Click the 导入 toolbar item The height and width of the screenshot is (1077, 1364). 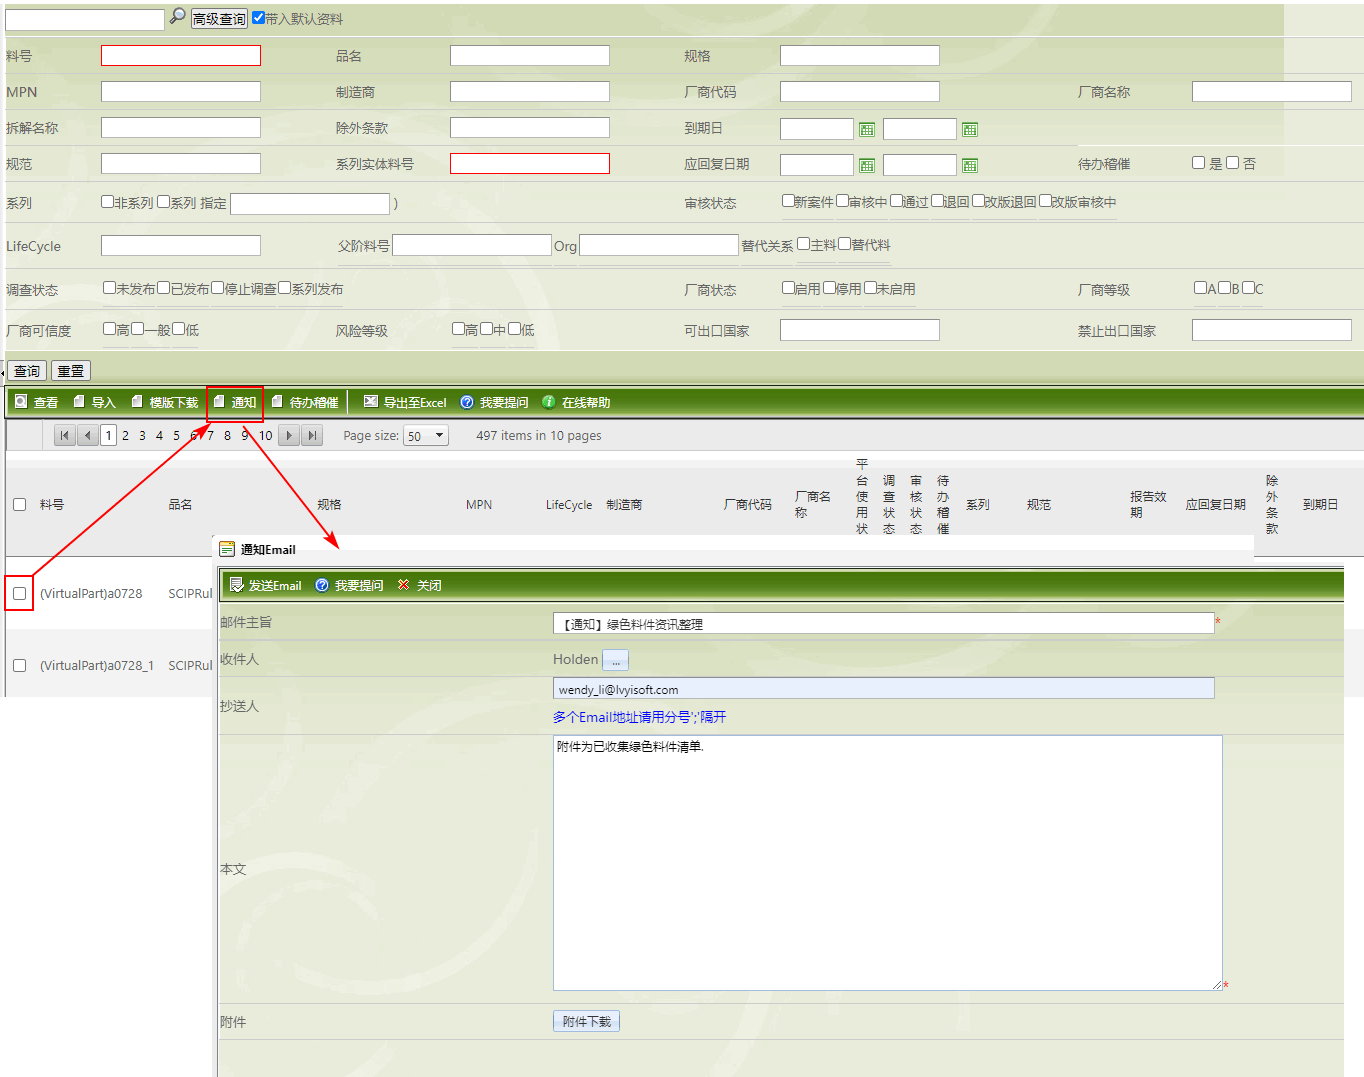click(94, 402)
